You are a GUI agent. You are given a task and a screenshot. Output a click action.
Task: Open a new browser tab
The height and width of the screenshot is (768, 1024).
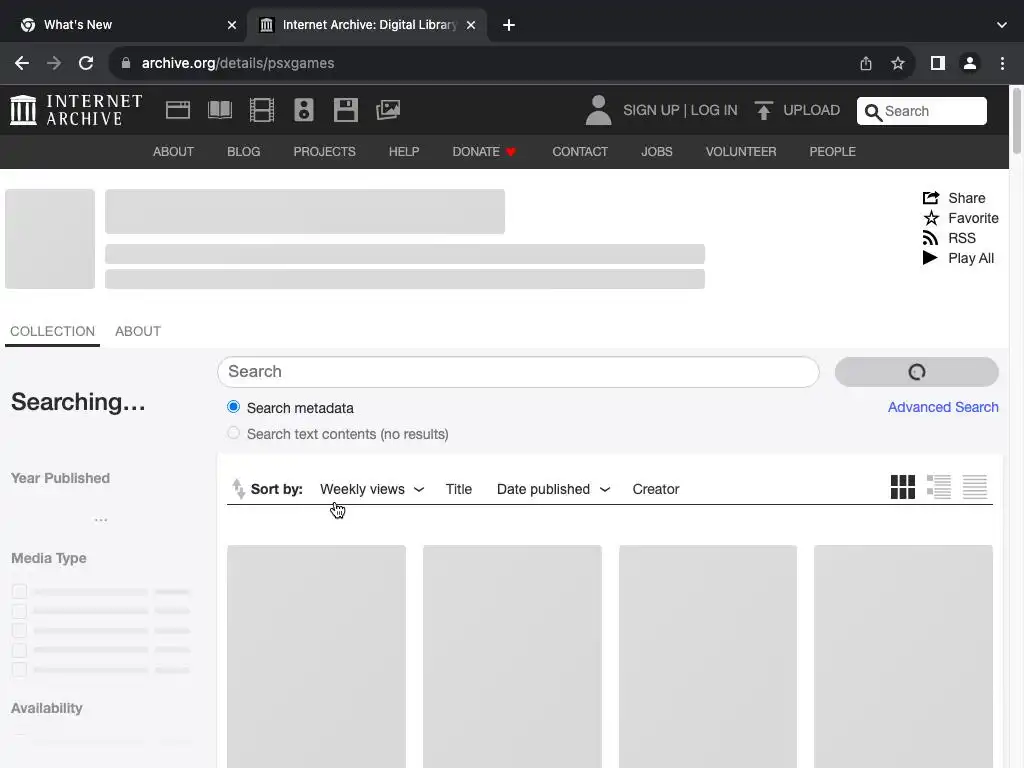click(509, 25)
